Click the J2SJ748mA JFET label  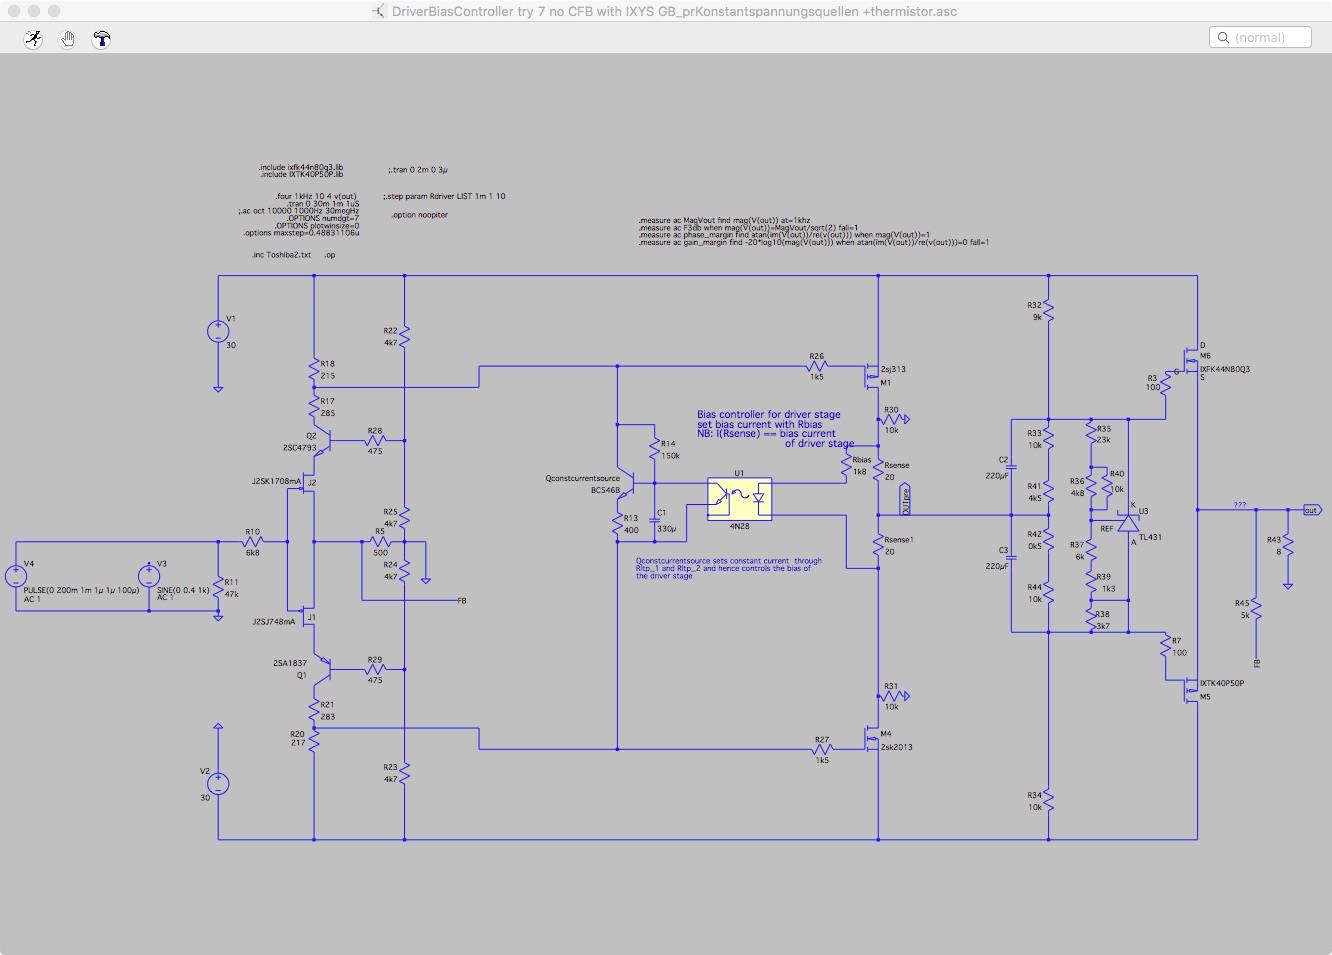[276, 621]
